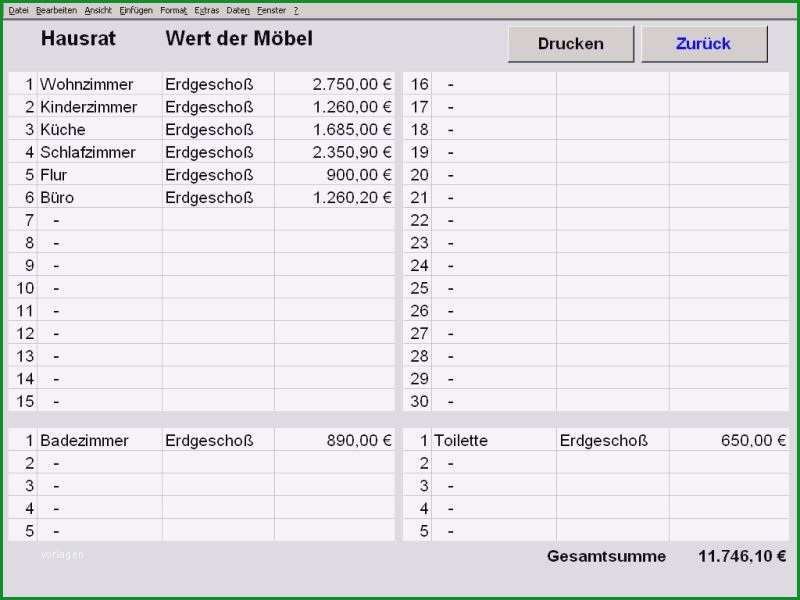The image size is (800, 600).
Task: Click the Gesamtsumme 11.746,10 € value
Action: tap(742, 556)
